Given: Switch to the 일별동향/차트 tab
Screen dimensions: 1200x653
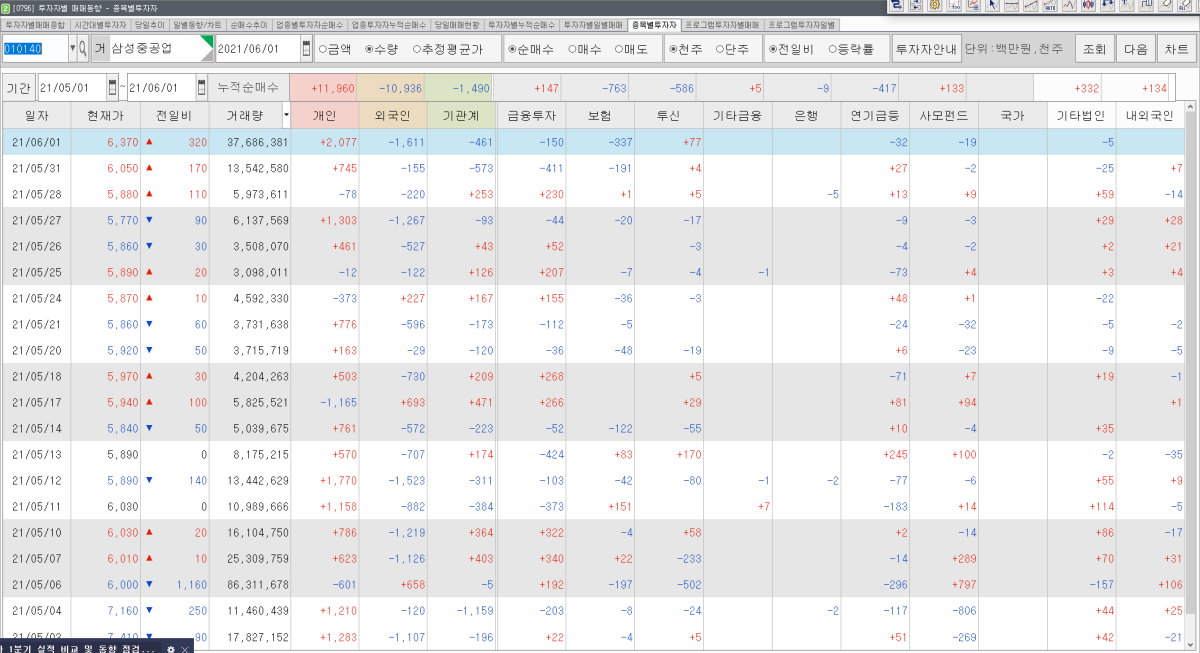Looking at the screenshot, I should (197, 24).
